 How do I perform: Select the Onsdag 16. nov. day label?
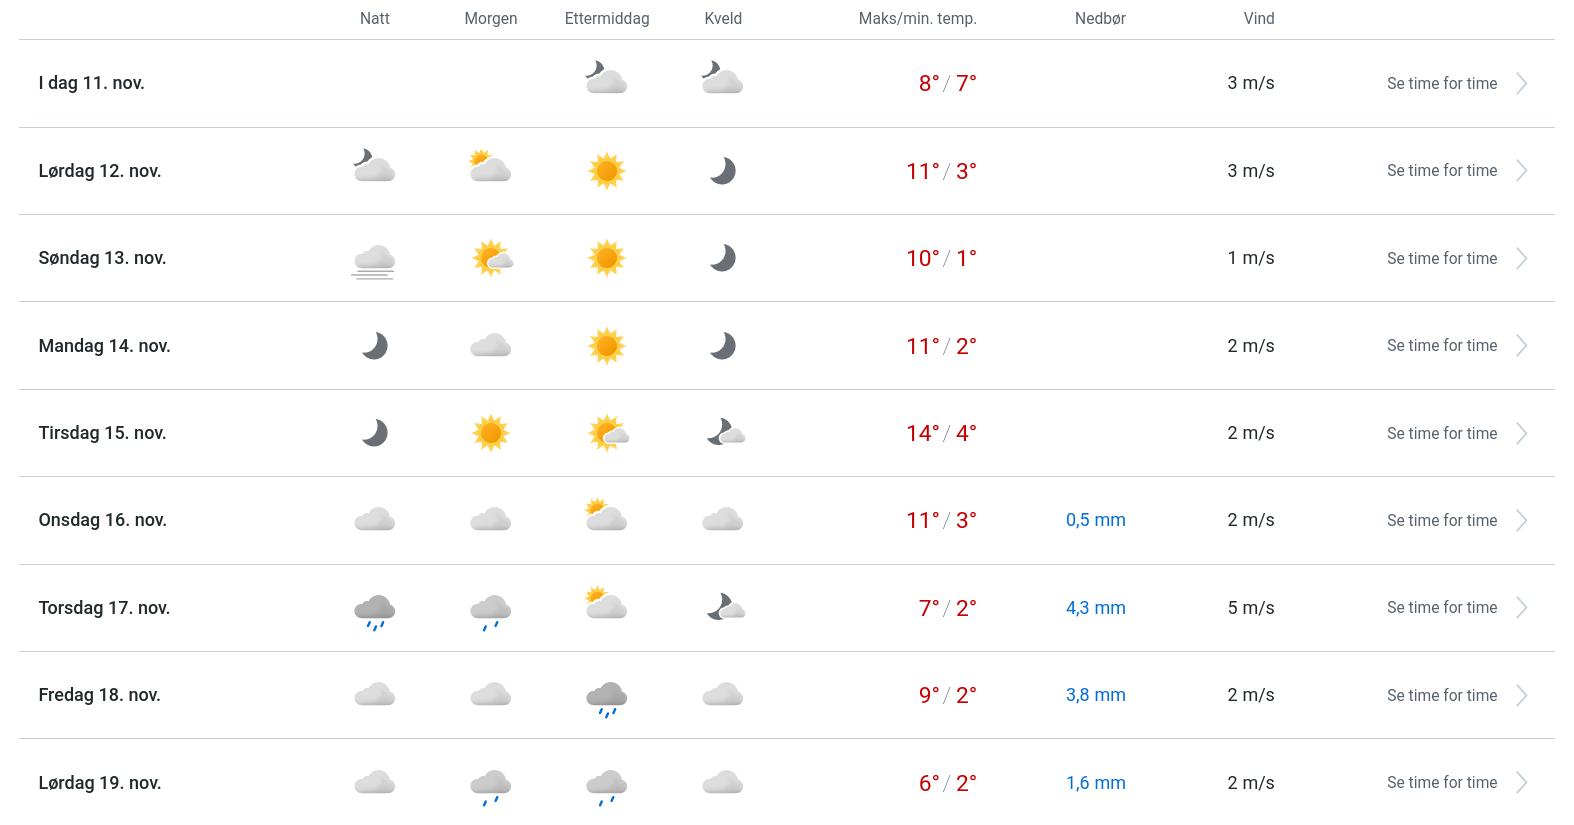[103, 520]
